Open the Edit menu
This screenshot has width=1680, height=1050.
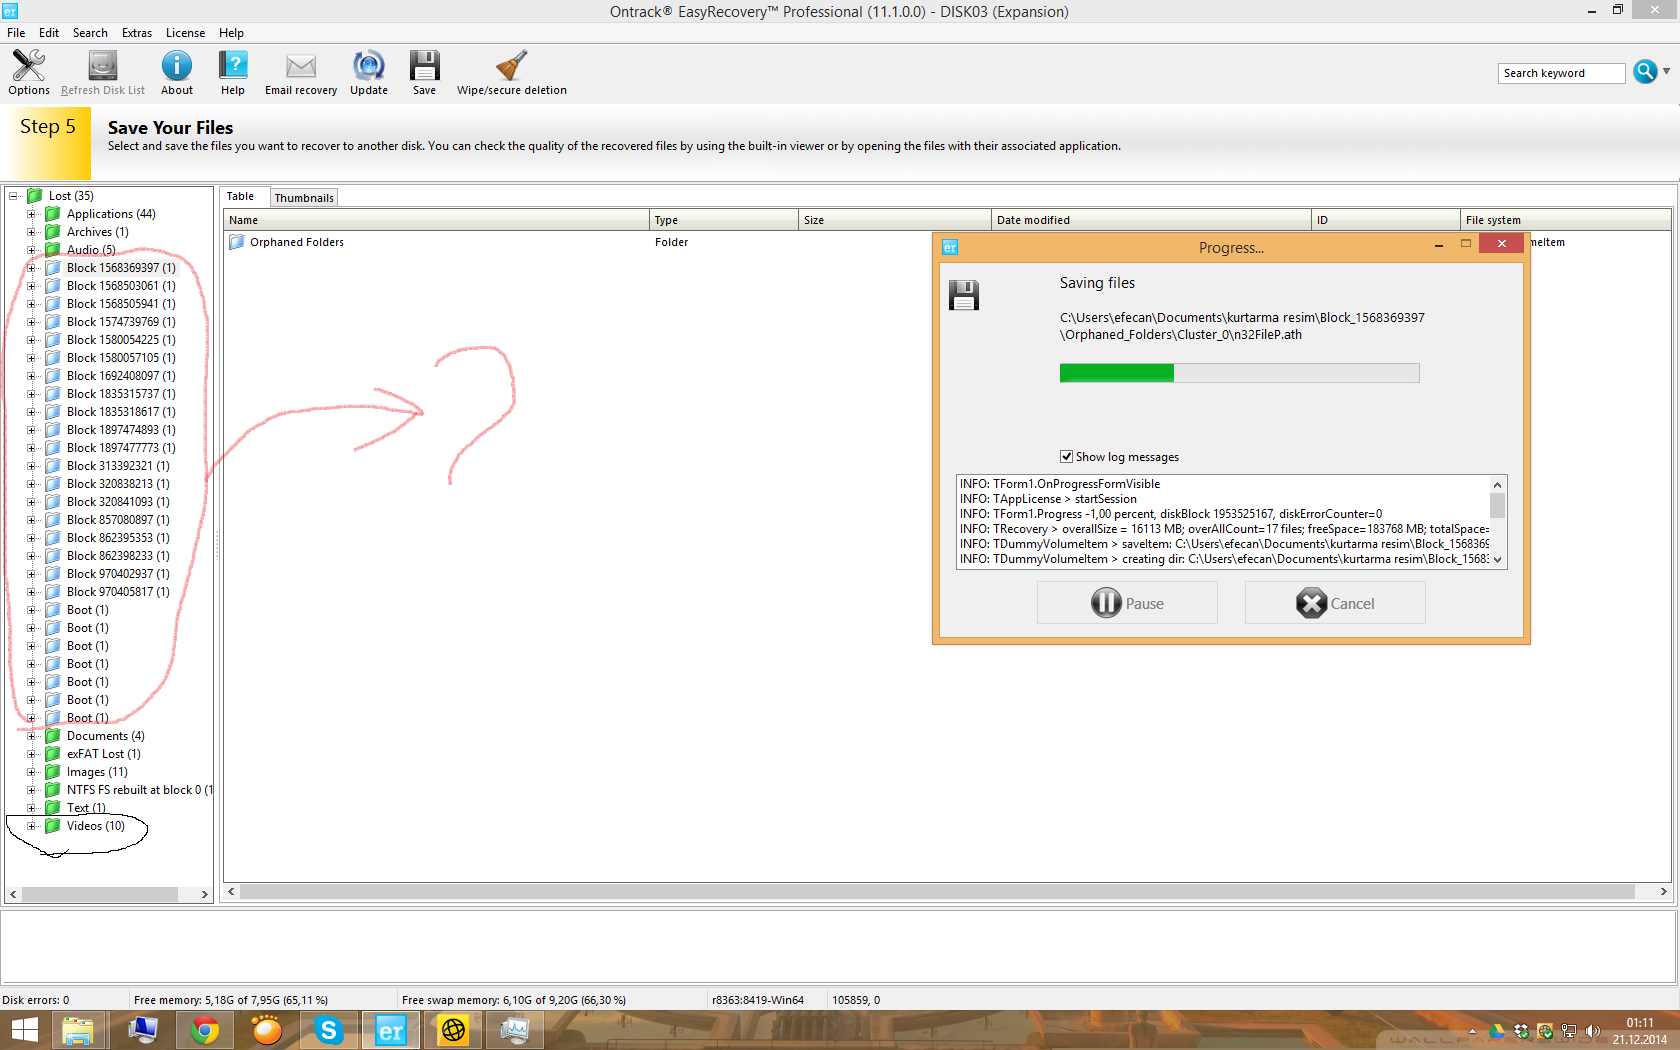click(49, 33)
